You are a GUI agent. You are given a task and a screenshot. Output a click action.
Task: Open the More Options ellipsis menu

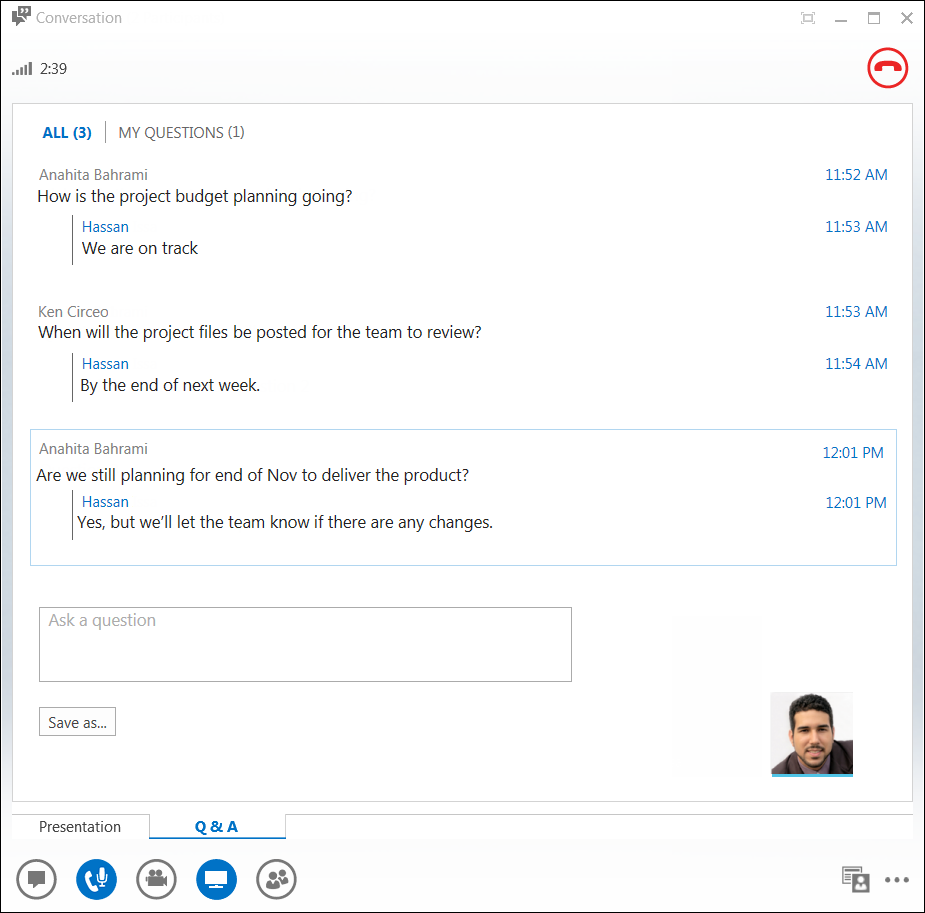point(897,879)
